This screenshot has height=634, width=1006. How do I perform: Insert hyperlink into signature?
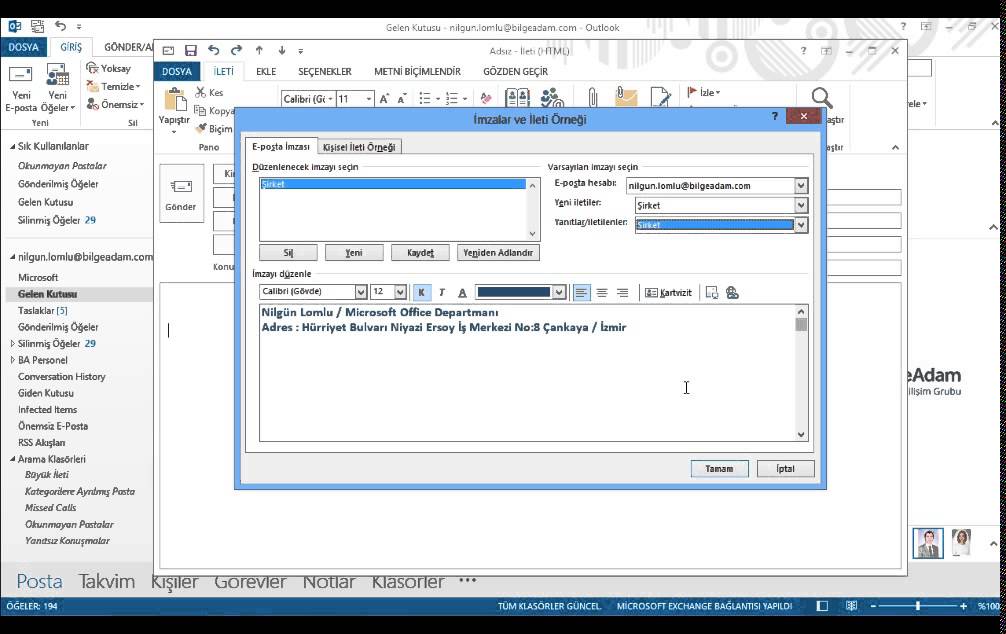pyautogui.click(x=732, y=293)
